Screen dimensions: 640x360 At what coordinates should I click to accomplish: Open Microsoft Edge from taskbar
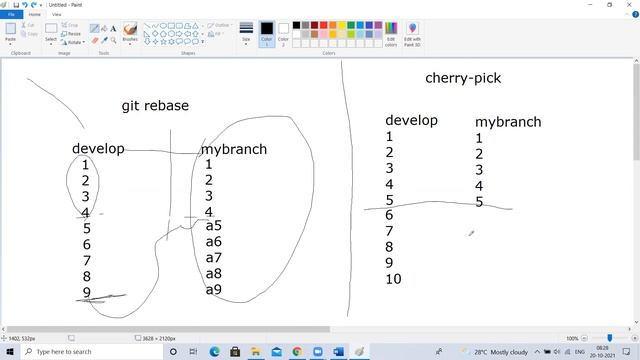215,351
